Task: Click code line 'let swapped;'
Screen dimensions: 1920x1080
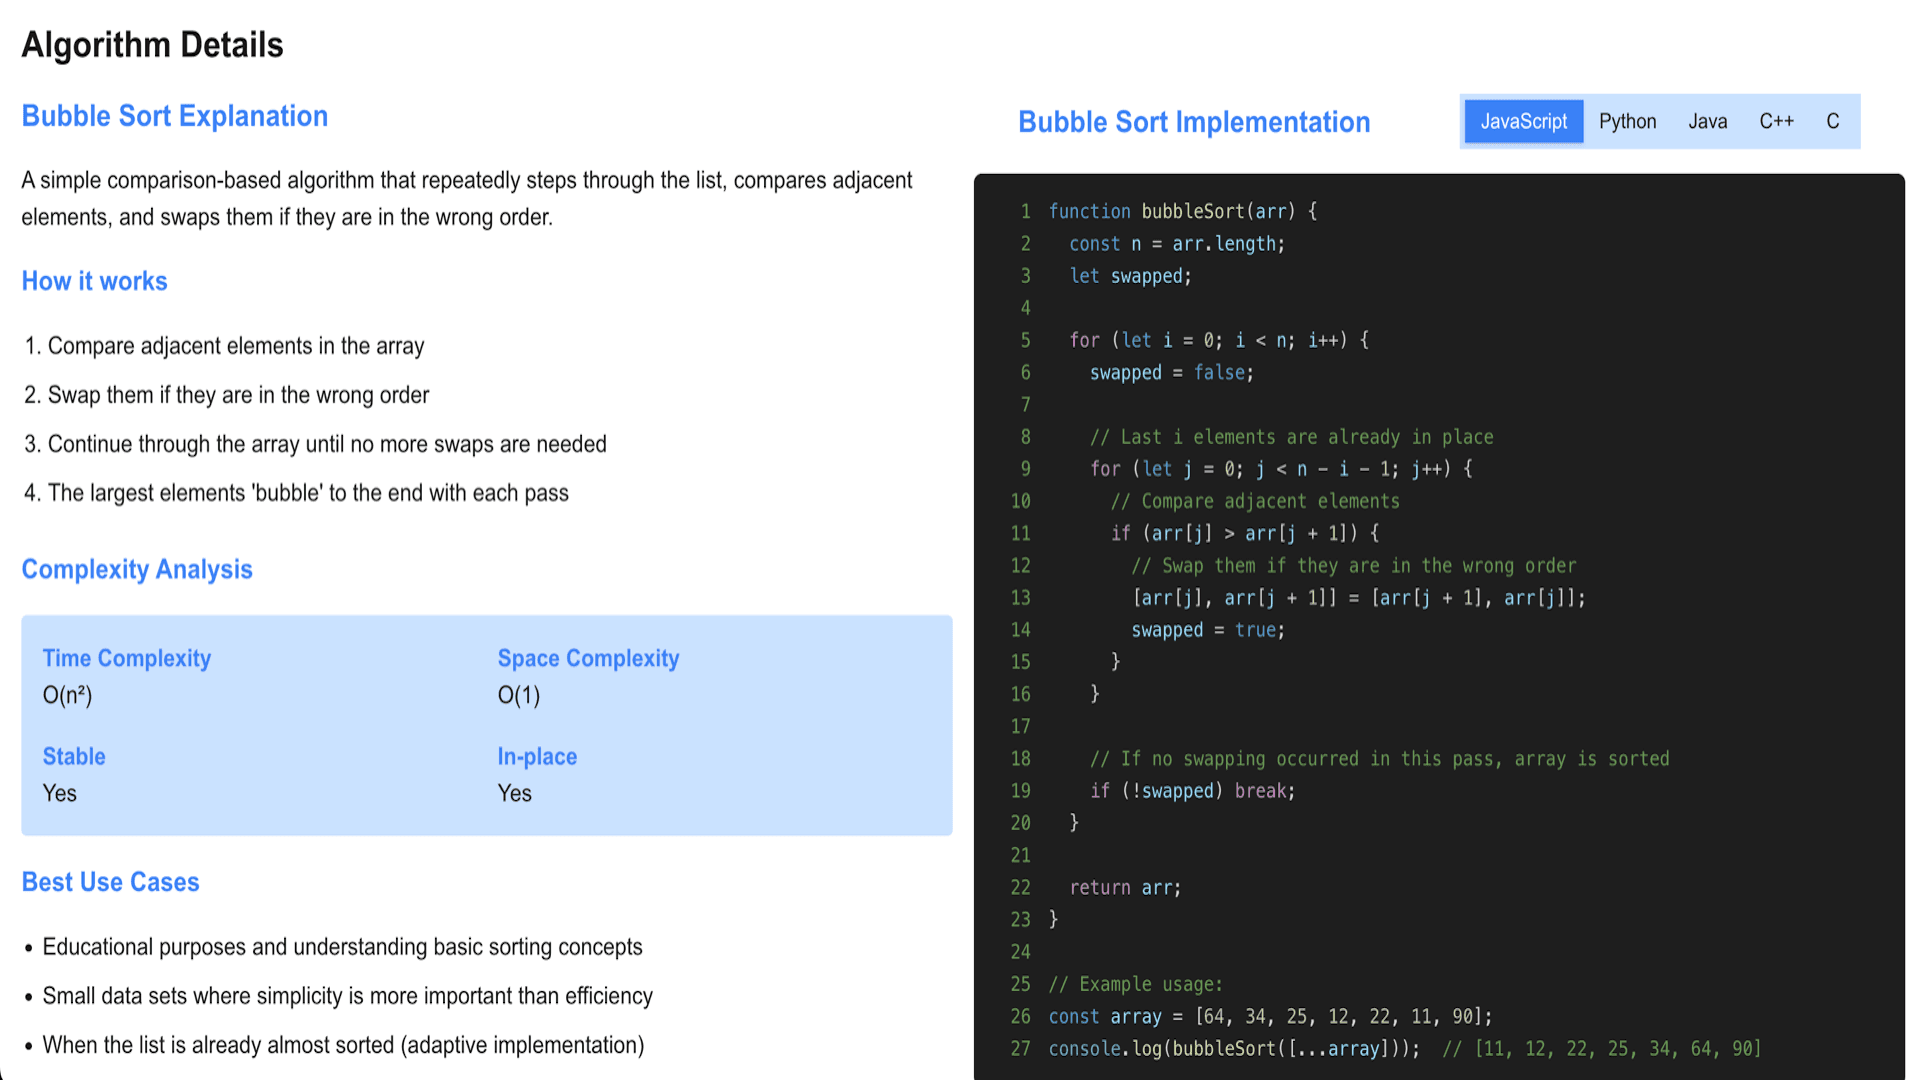Action: [1130, 276]
